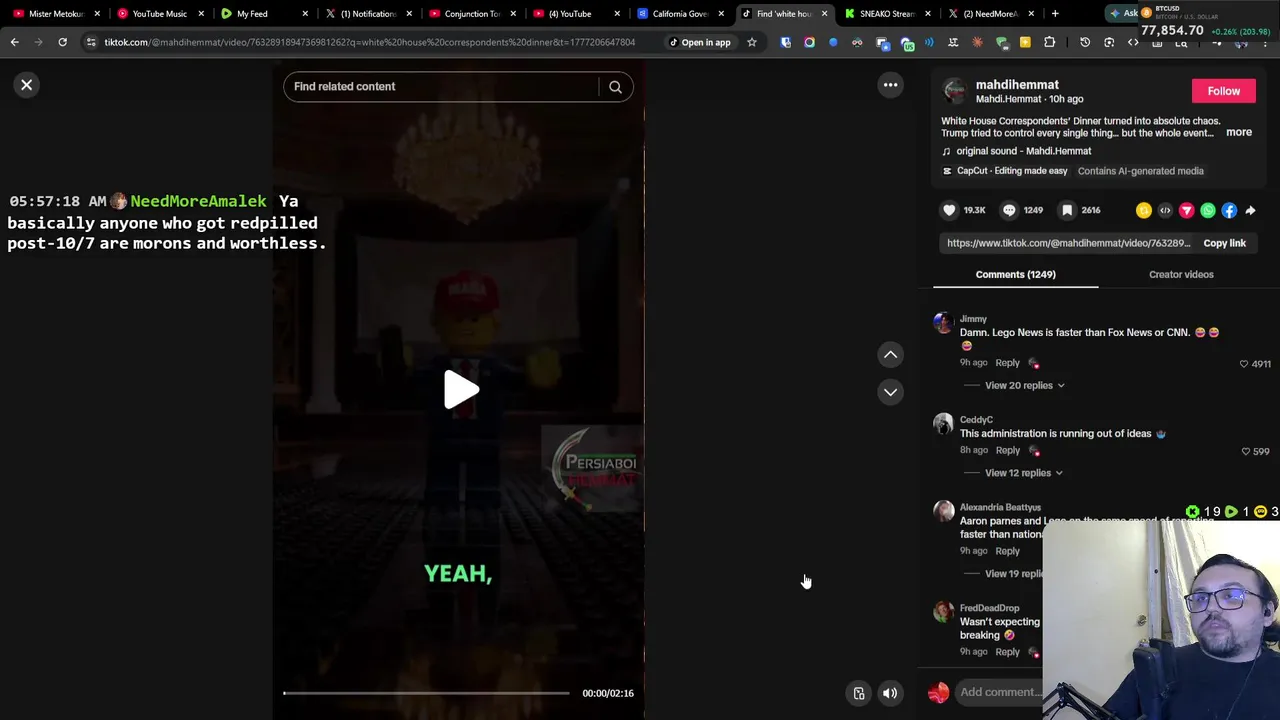Switch to the SNEAKO Stream tab
1280x720 pixels.
[887, 14]
